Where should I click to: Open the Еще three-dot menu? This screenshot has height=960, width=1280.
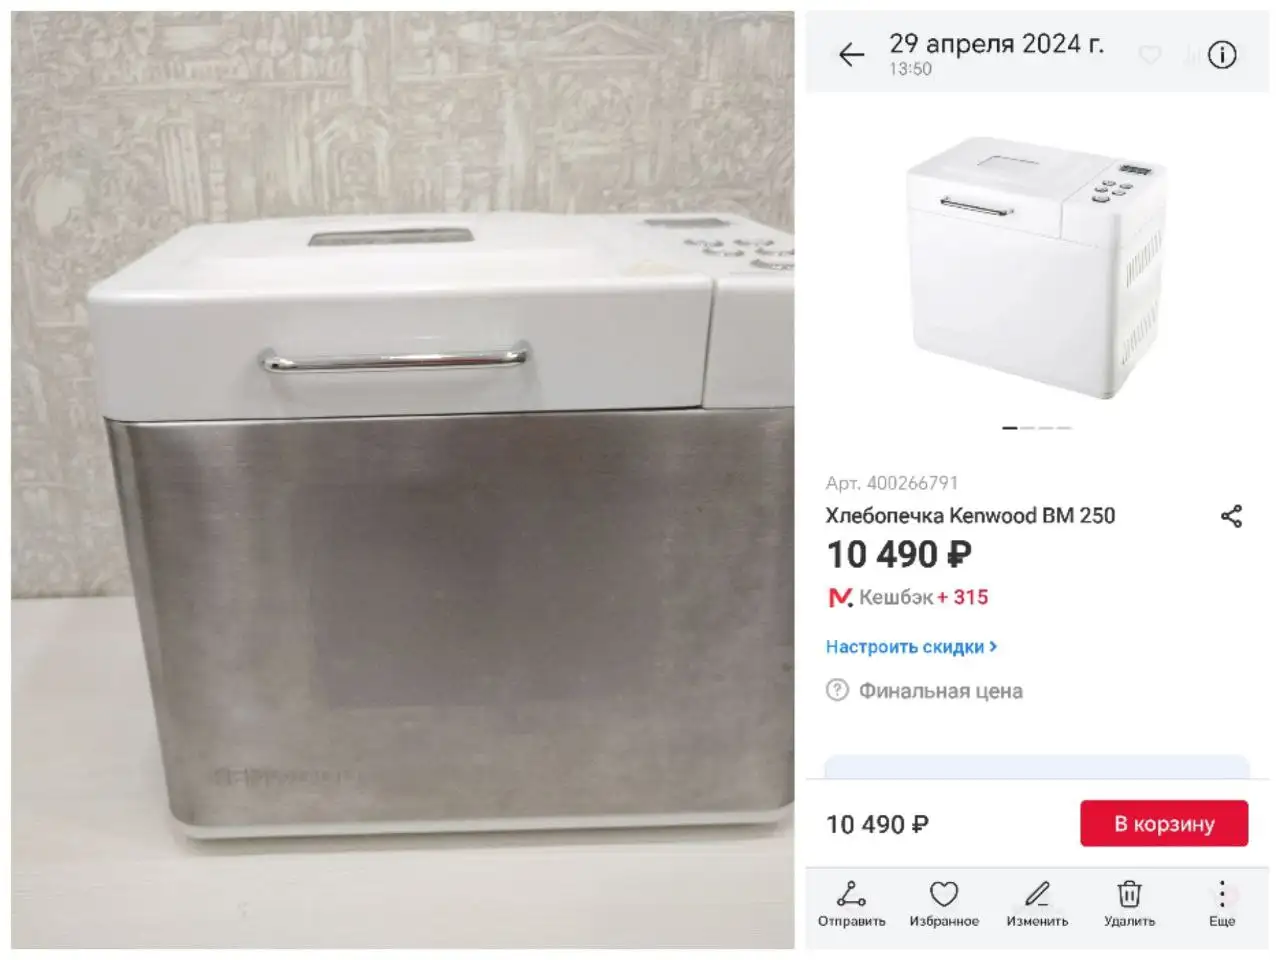(x=1222, y=903)
